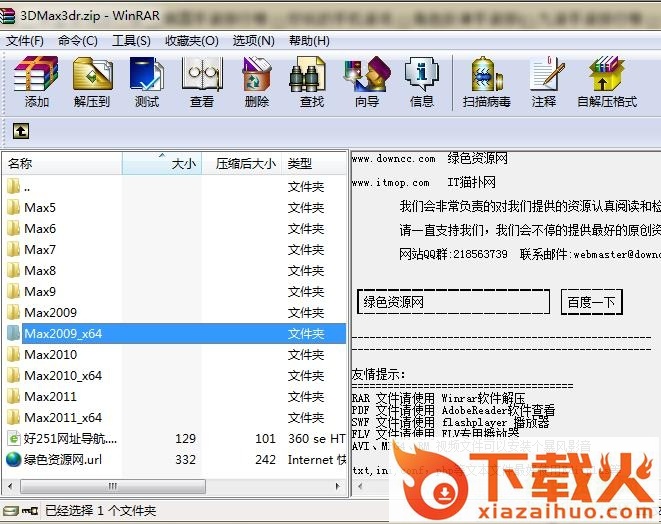Click file list horizontal scrollbar thumb
Screen dimensions: 661x524
tap(113, 486)
